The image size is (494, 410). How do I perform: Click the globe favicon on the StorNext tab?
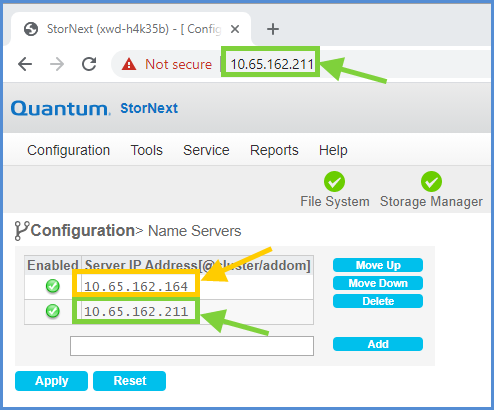31,29
